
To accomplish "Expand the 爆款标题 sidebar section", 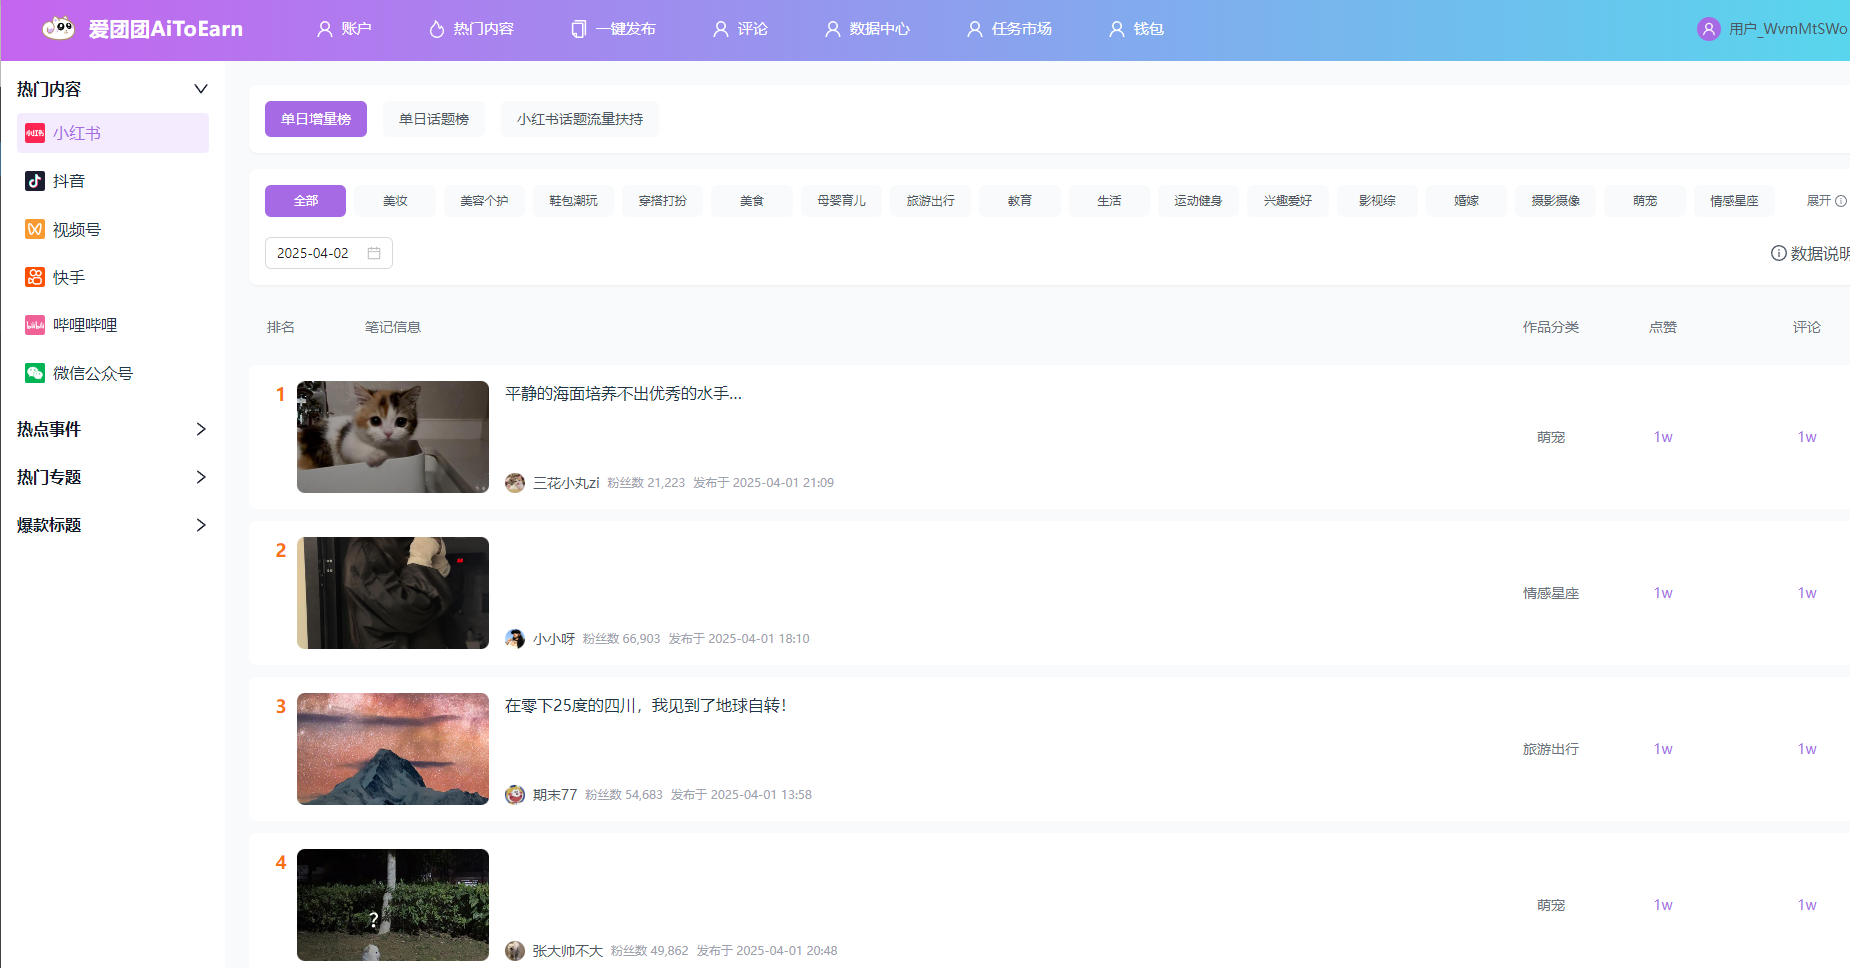I will pos(200,525).
